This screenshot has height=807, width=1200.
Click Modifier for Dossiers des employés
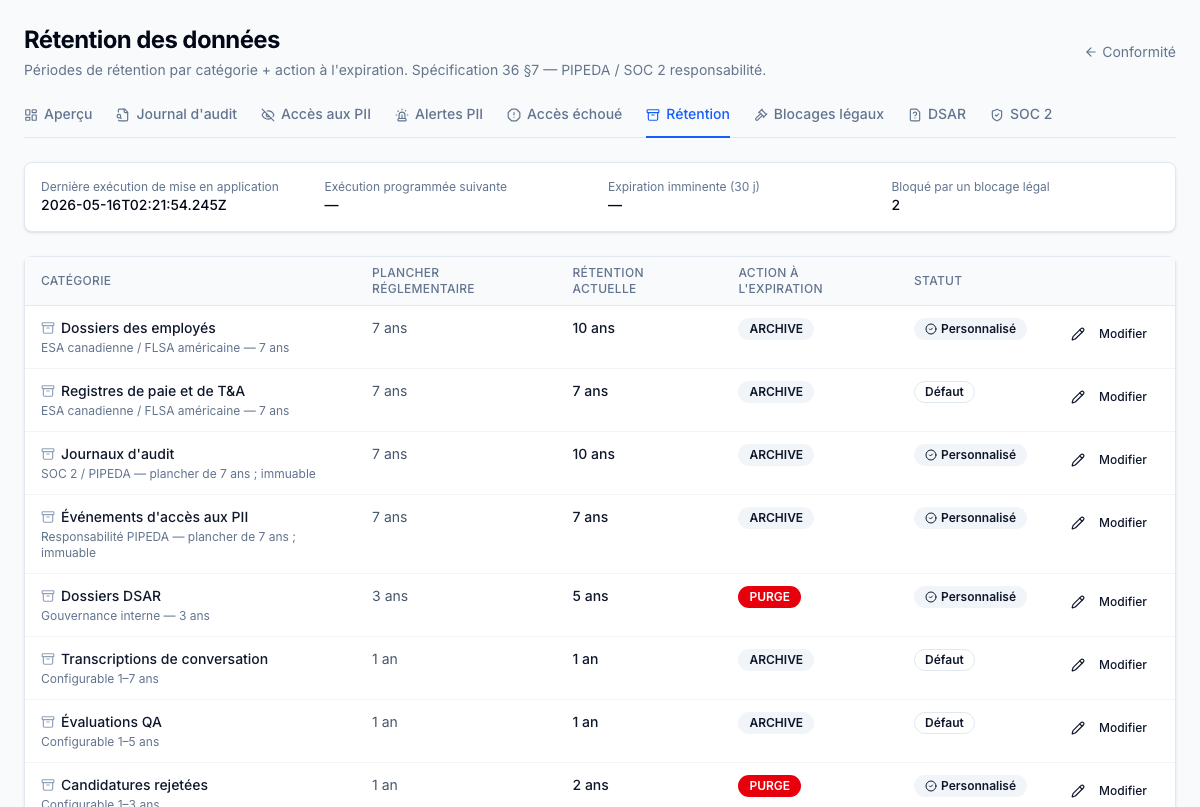click(1109, 334)
